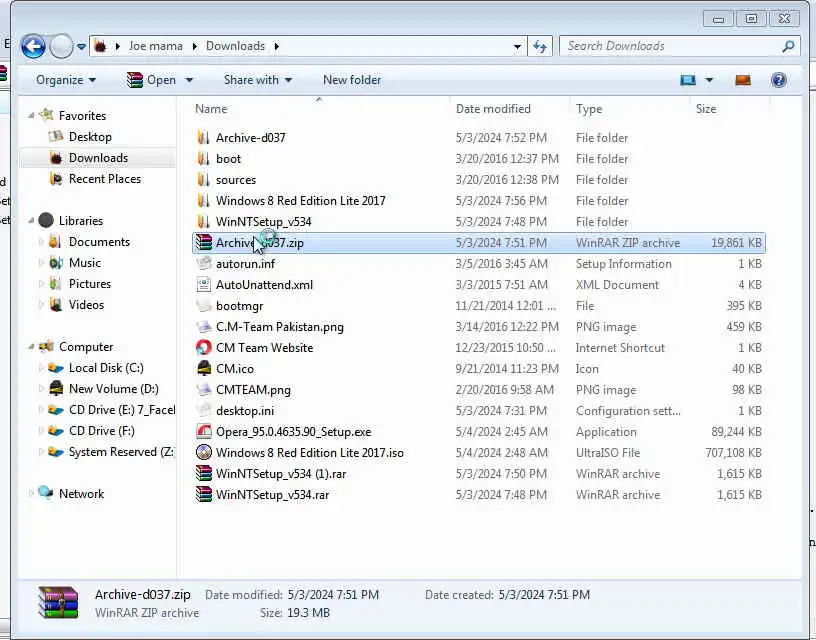Show the preview pane
The width and height of the screenshot is (816, 640).
[x=743, y=80]
